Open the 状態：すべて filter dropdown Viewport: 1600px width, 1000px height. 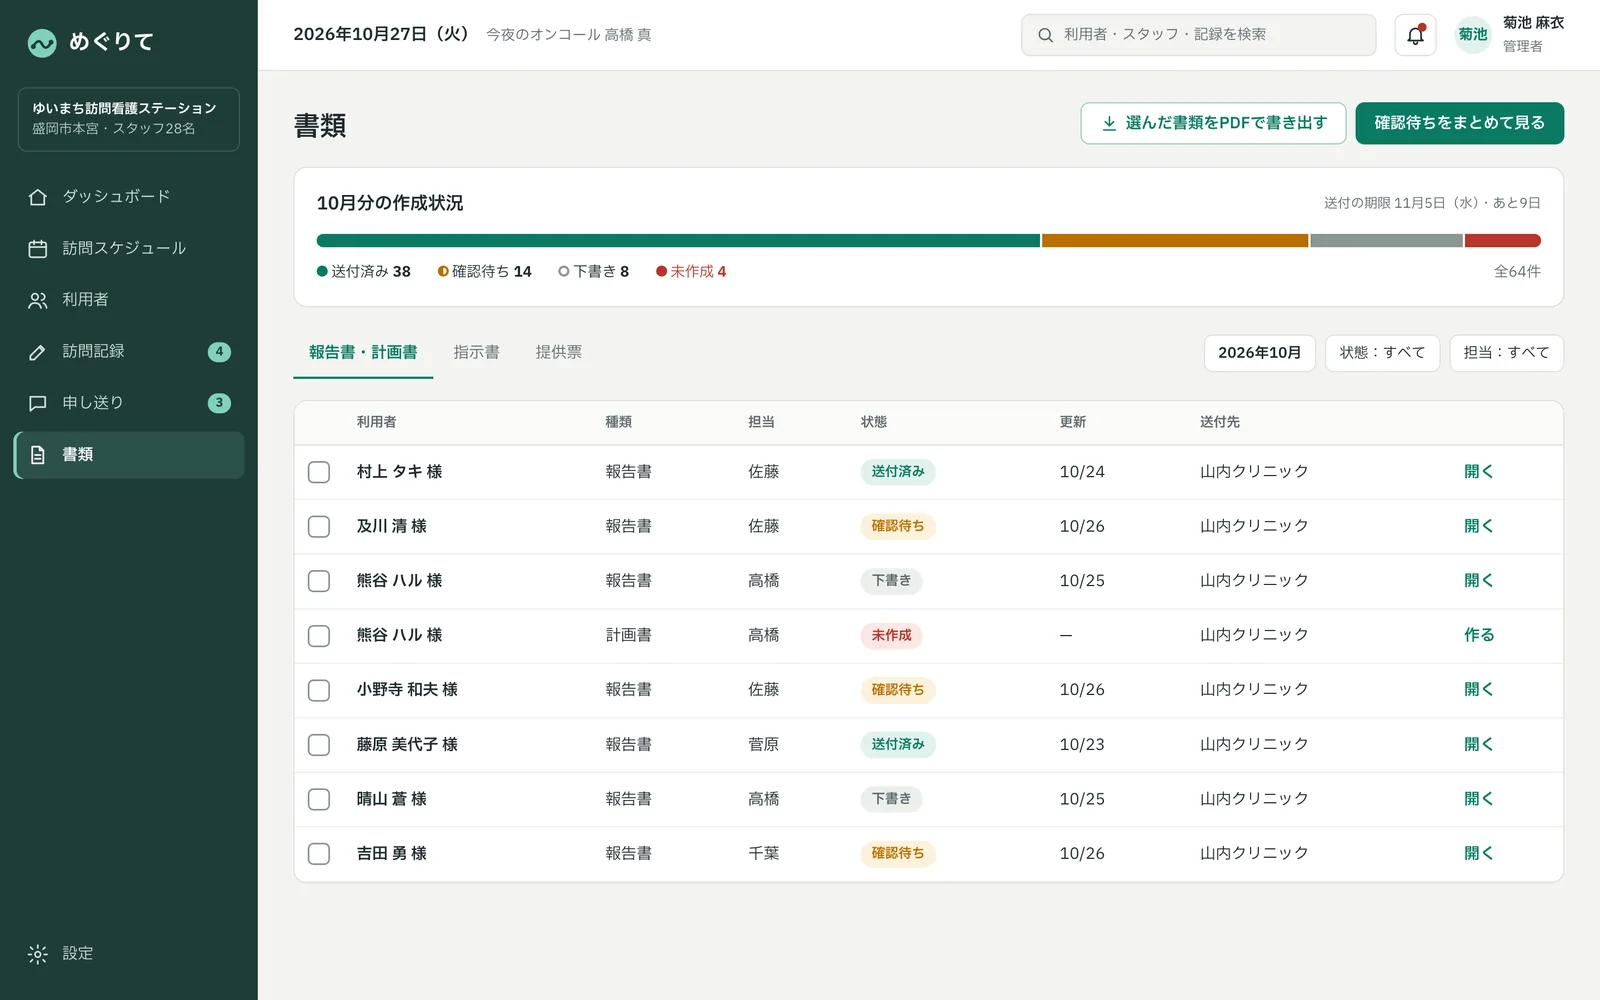tap(1382, 353)
